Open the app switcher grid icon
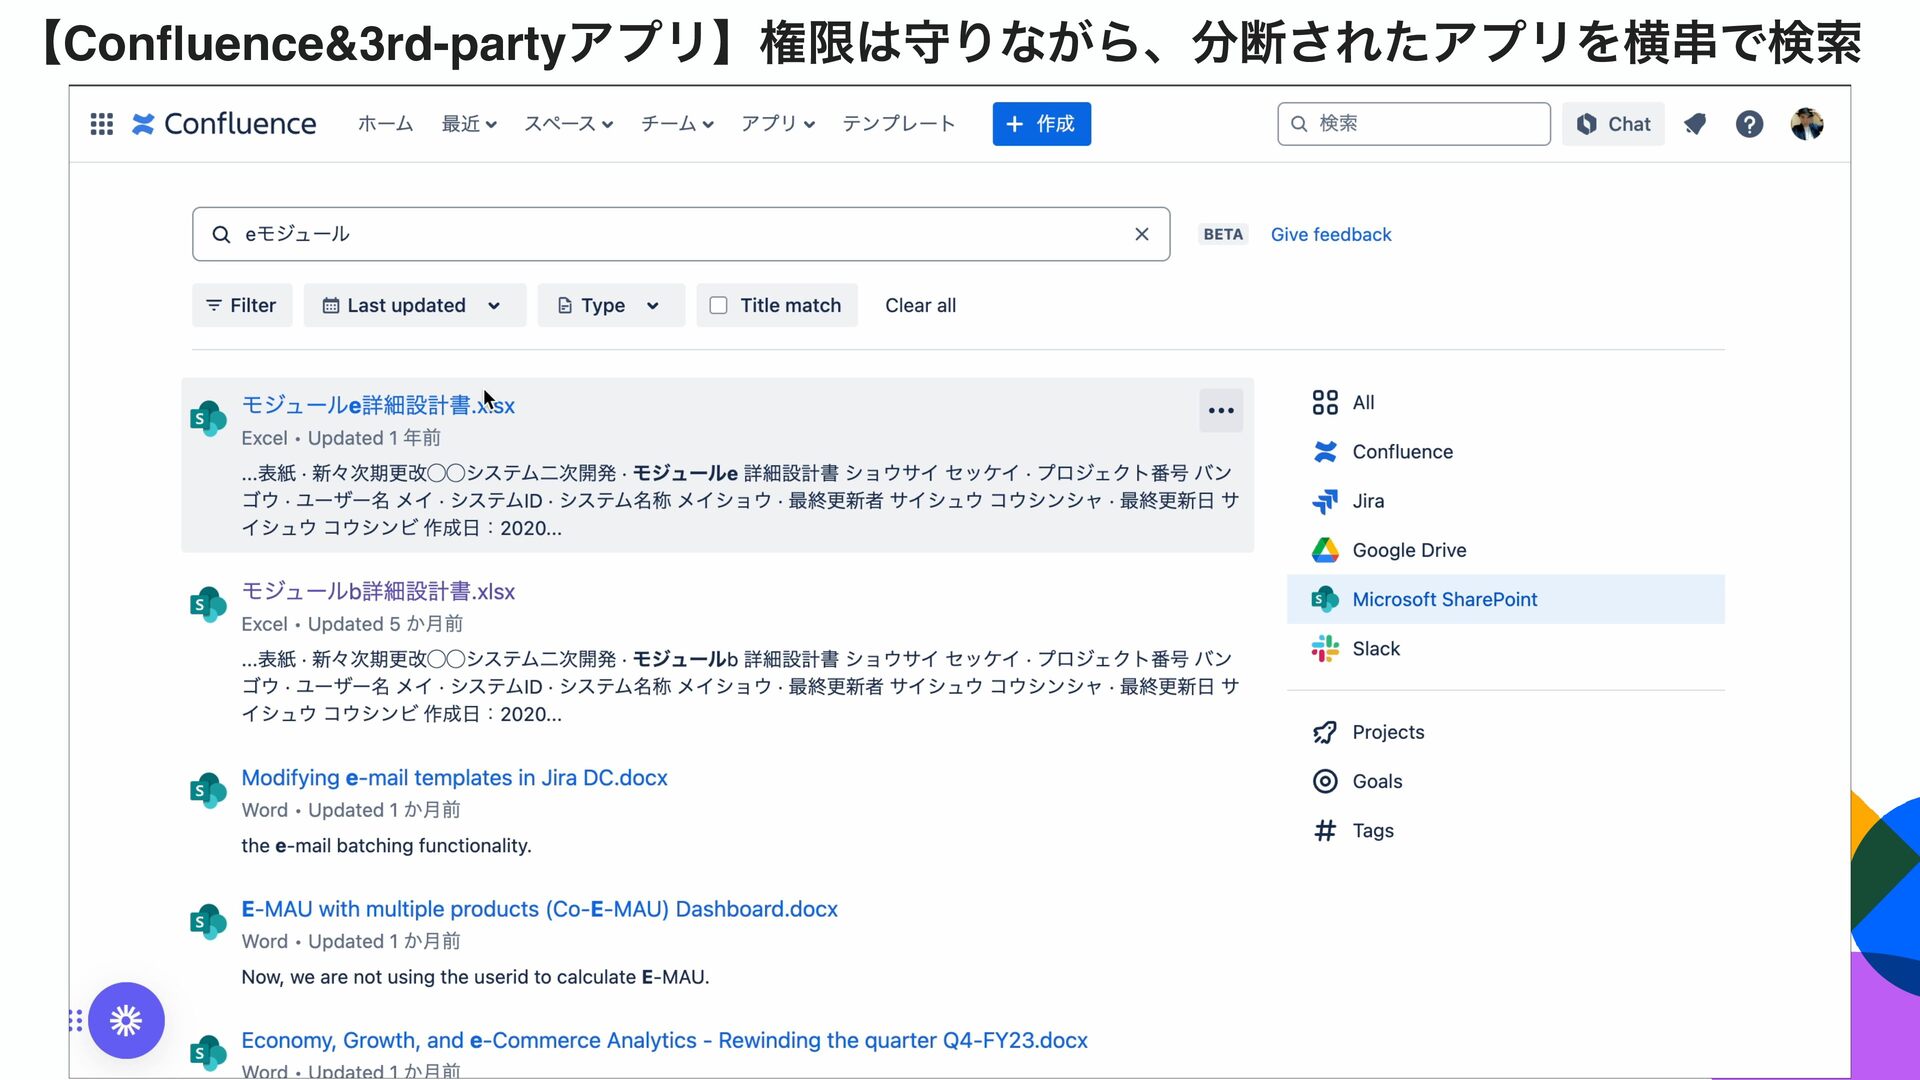This screenshot has width=1920, height=1080. point(101,124)
